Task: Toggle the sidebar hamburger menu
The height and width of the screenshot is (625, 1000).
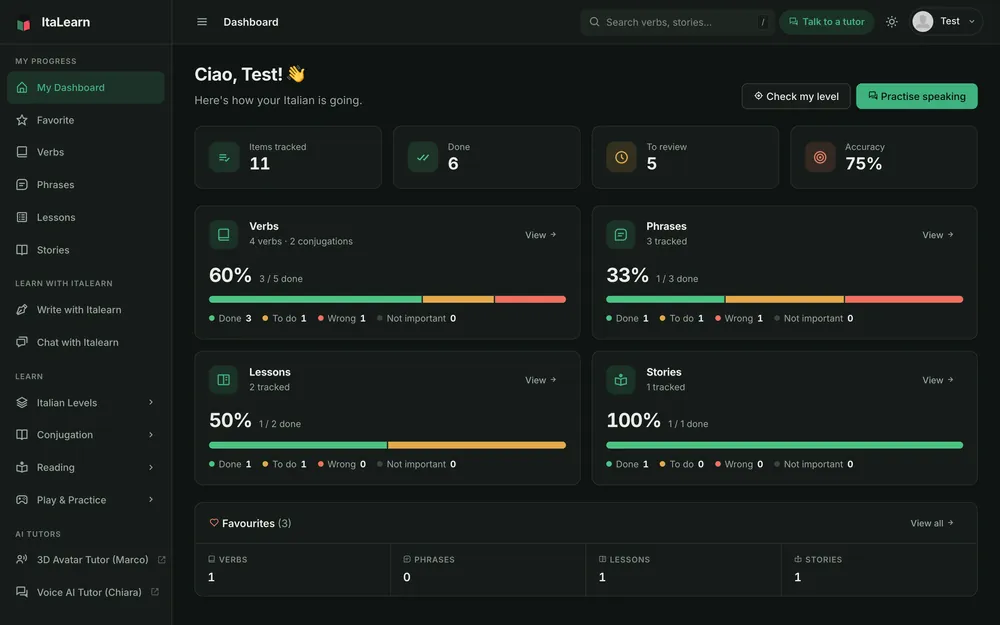Action: point(202,22)
